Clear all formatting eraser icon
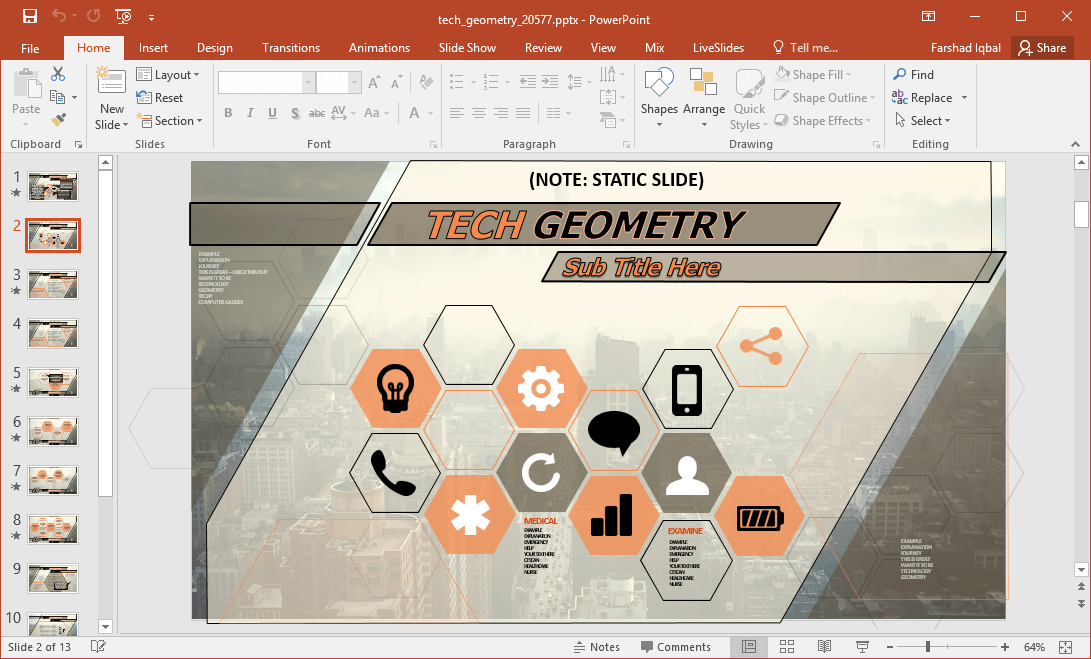The height and width of the screenshot is (659, 1091). (x=427, y=83)
